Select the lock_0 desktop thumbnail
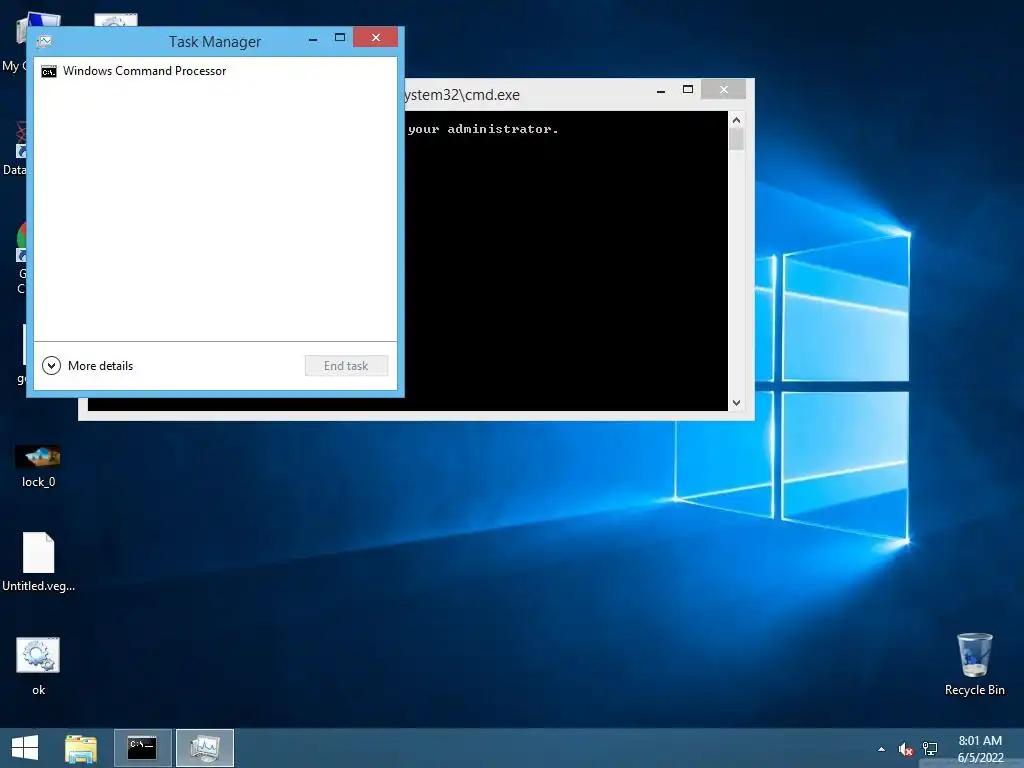Screen dimensions: 1024x768 click(38, 456)
